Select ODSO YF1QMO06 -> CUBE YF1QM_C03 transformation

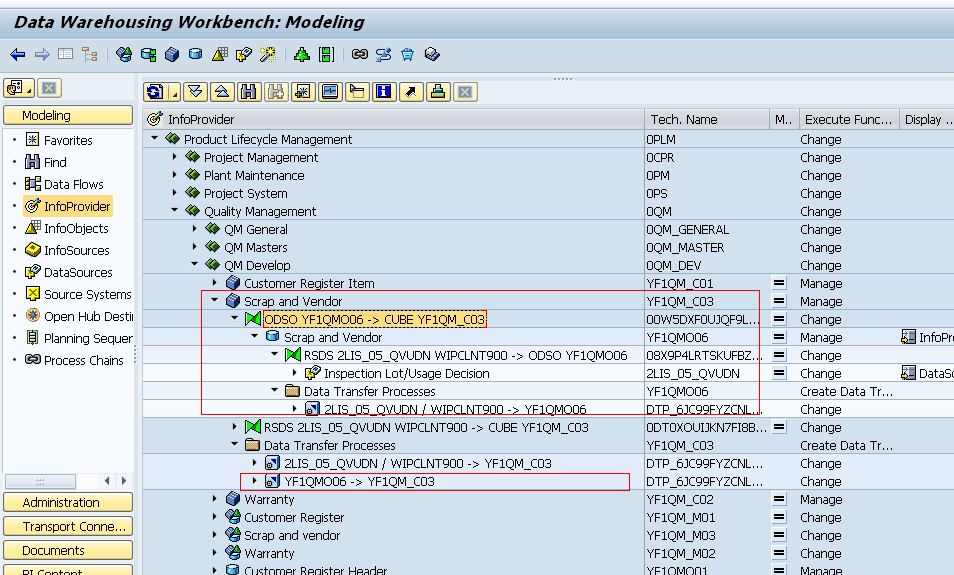point(375,319)
